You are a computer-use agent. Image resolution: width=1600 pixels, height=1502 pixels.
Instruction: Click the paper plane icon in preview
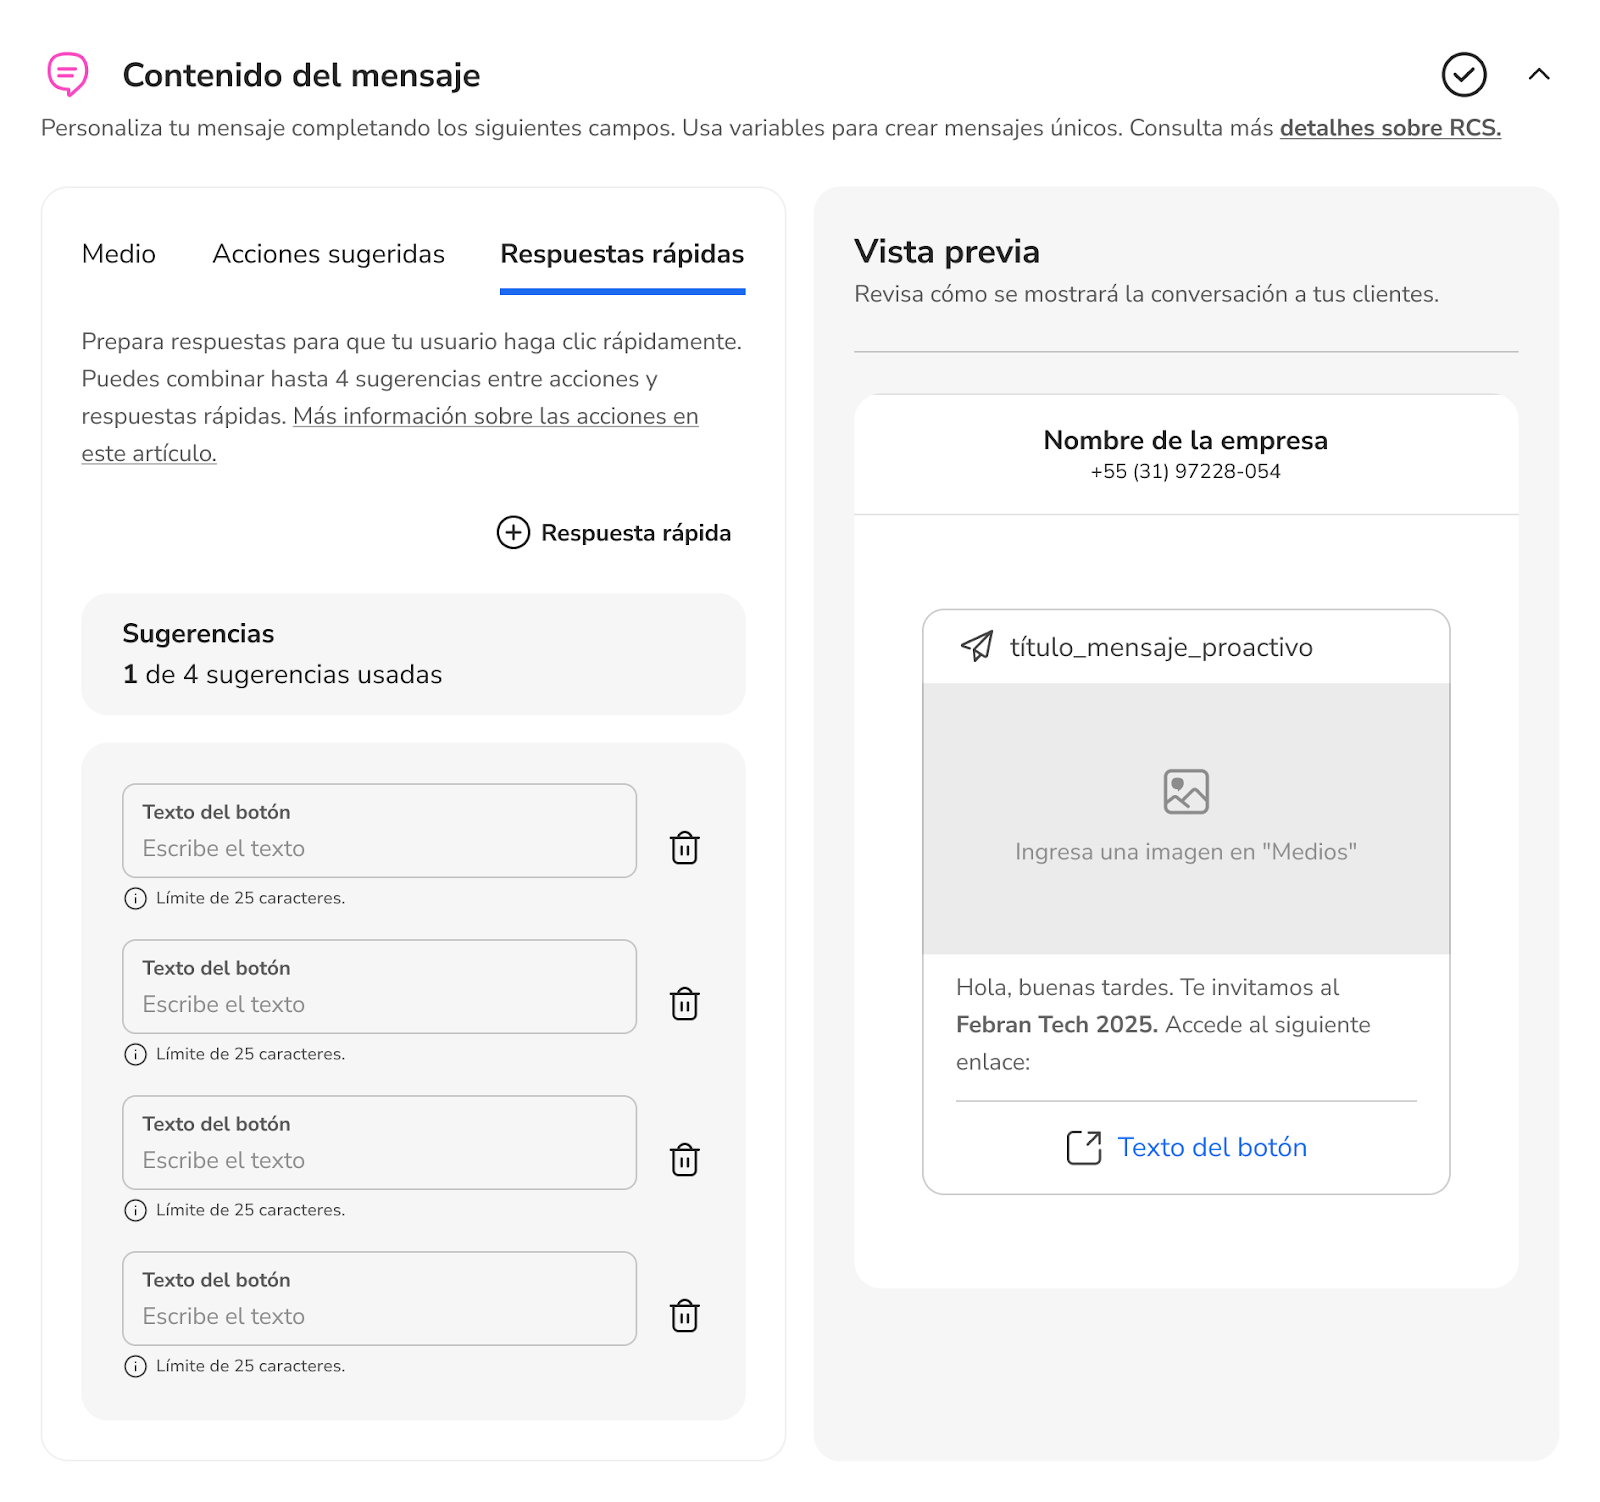tap(977, 647)
